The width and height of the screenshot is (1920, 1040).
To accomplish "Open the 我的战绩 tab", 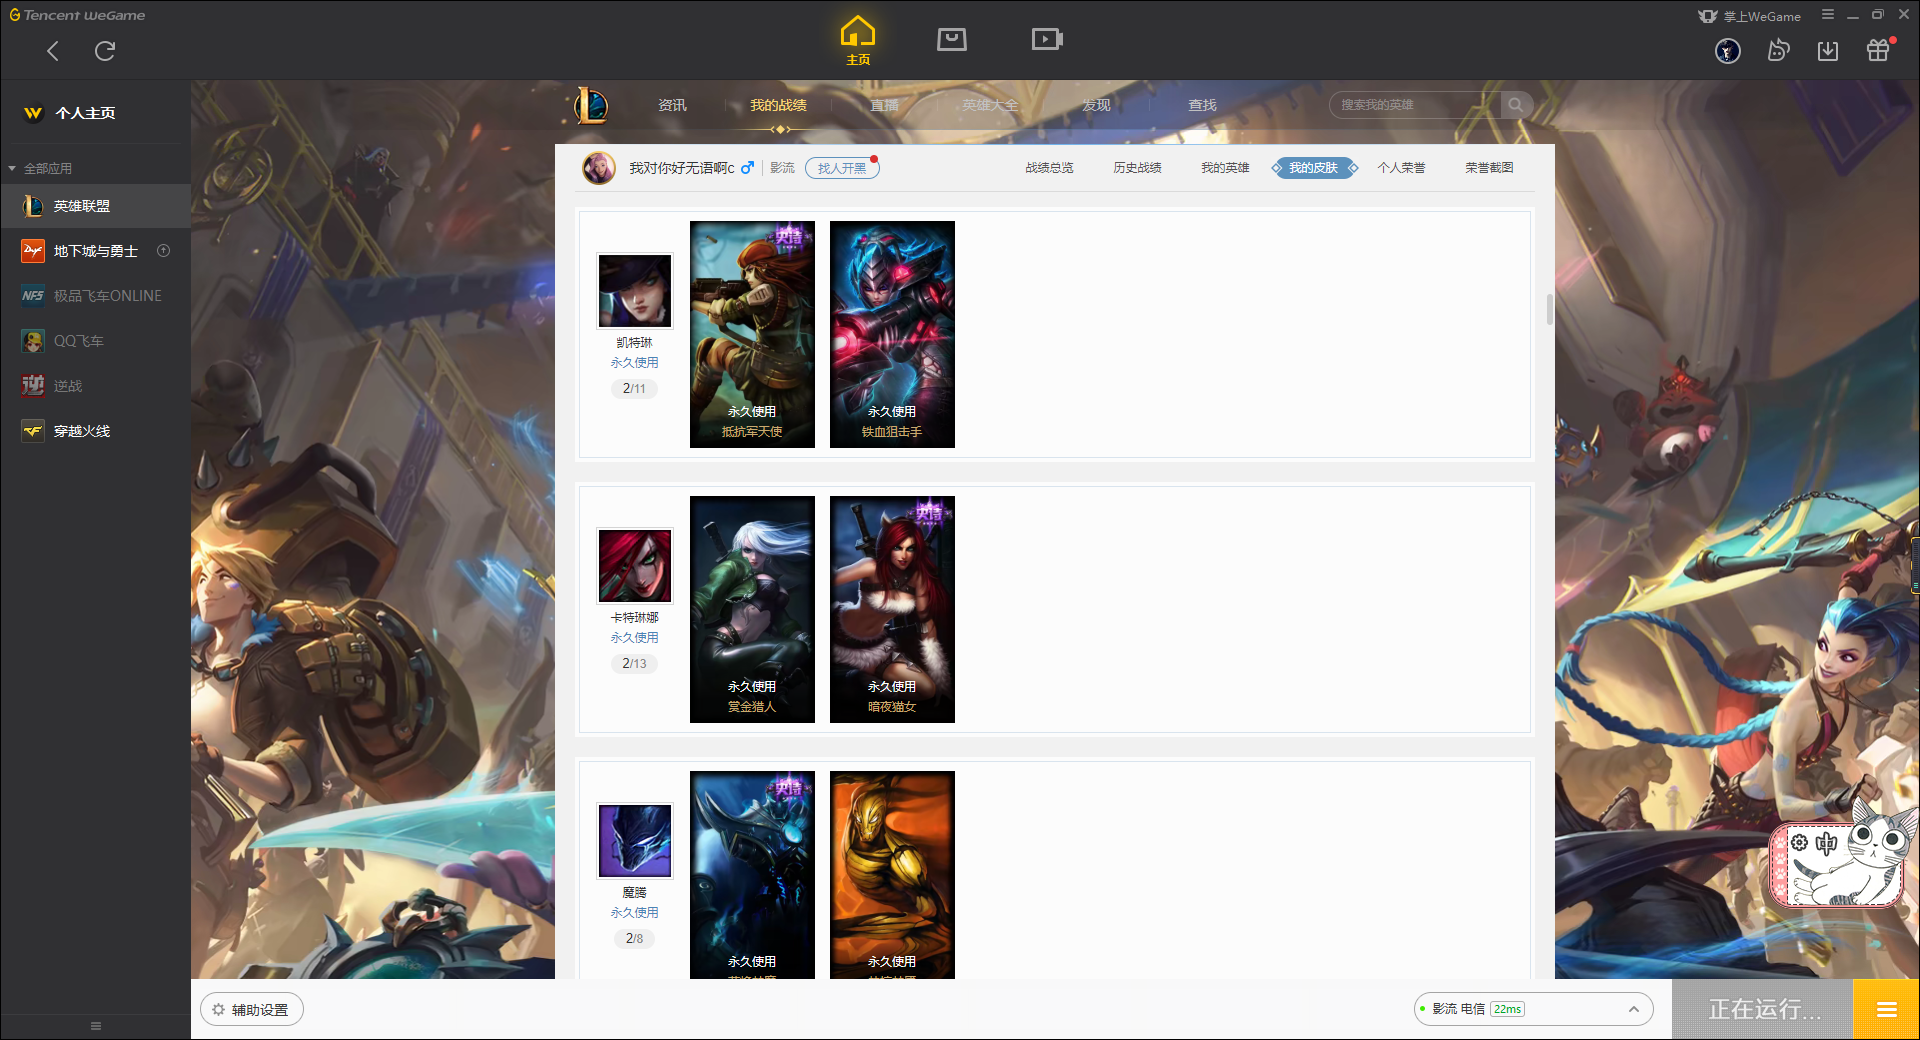I will pos(778,105).
